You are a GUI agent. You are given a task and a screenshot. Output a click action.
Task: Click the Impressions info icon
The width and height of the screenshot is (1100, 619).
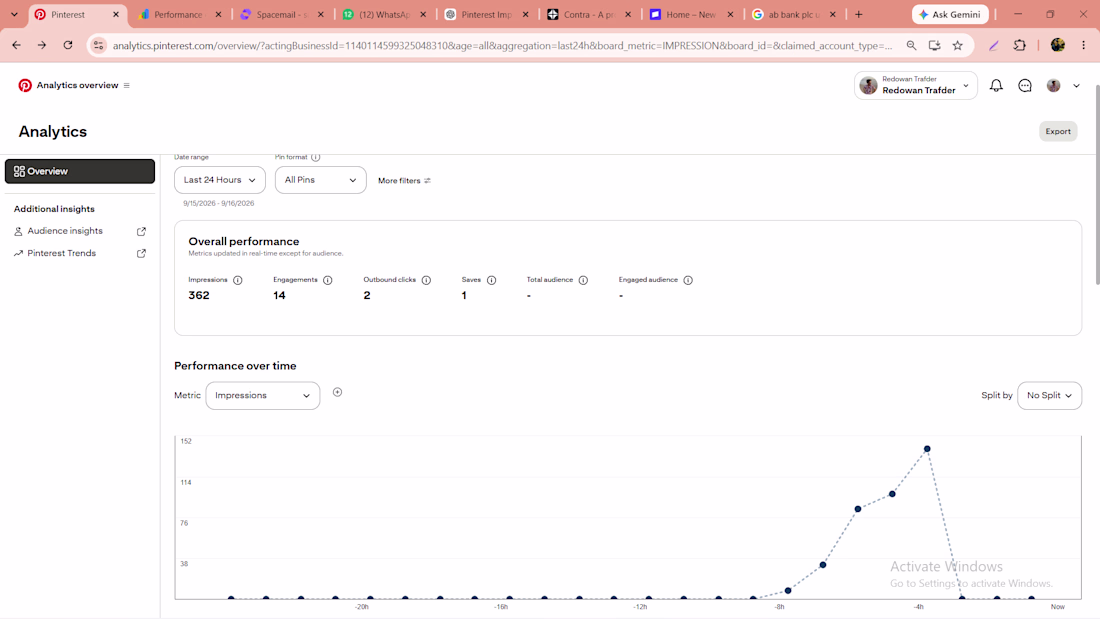pos(238,280)
